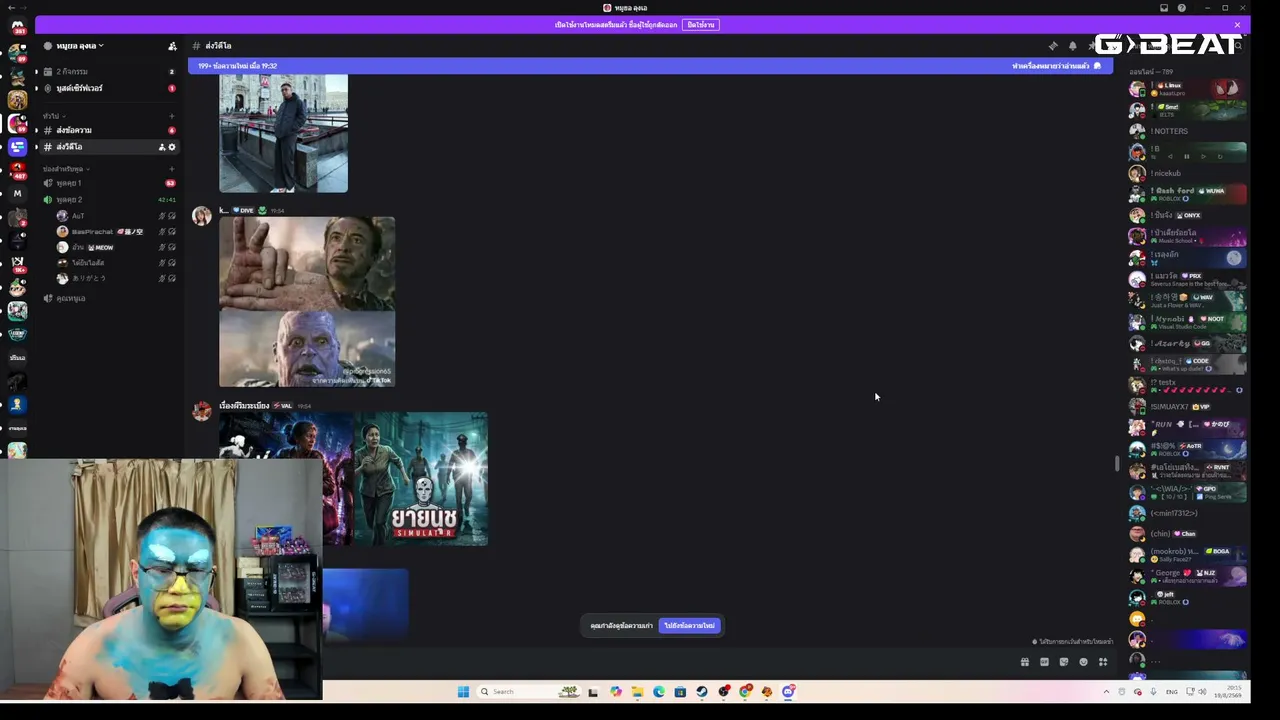Click the mark as read button in the new-messages bar
This screenshot has height=720, width=1280.
[x=1056, y=66]
